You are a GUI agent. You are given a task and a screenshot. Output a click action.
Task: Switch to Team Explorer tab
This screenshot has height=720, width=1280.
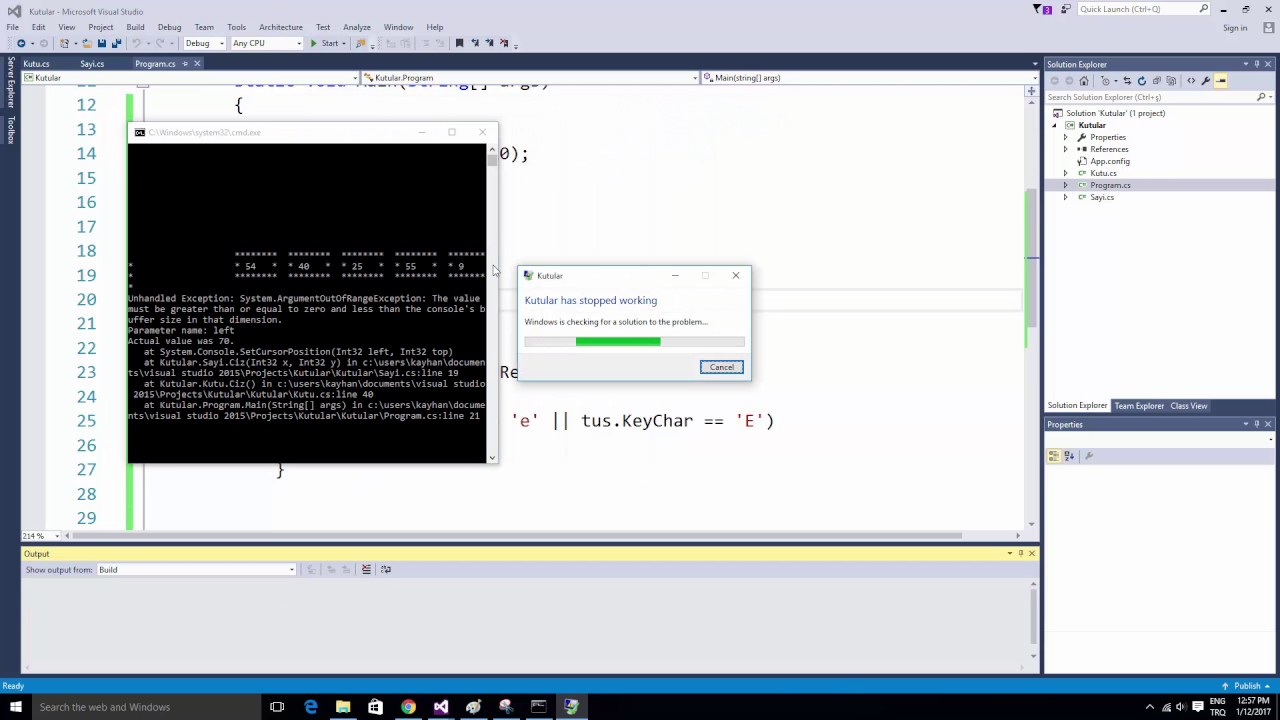point(1139,406)
